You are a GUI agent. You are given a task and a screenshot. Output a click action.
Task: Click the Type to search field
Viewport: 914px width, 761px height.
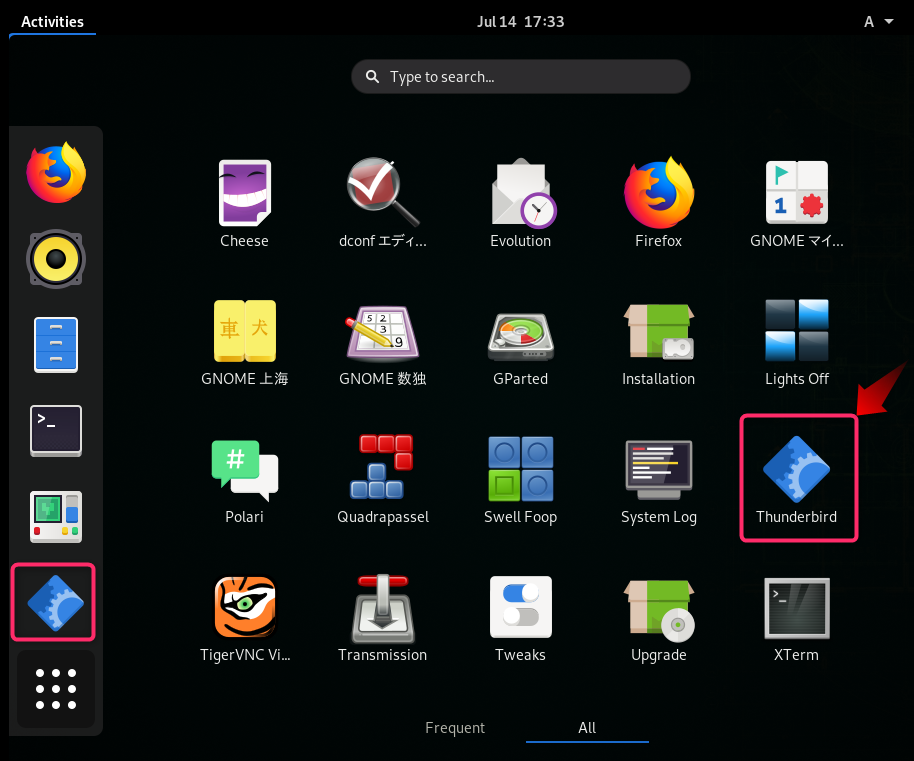click(x=521, y=76)
